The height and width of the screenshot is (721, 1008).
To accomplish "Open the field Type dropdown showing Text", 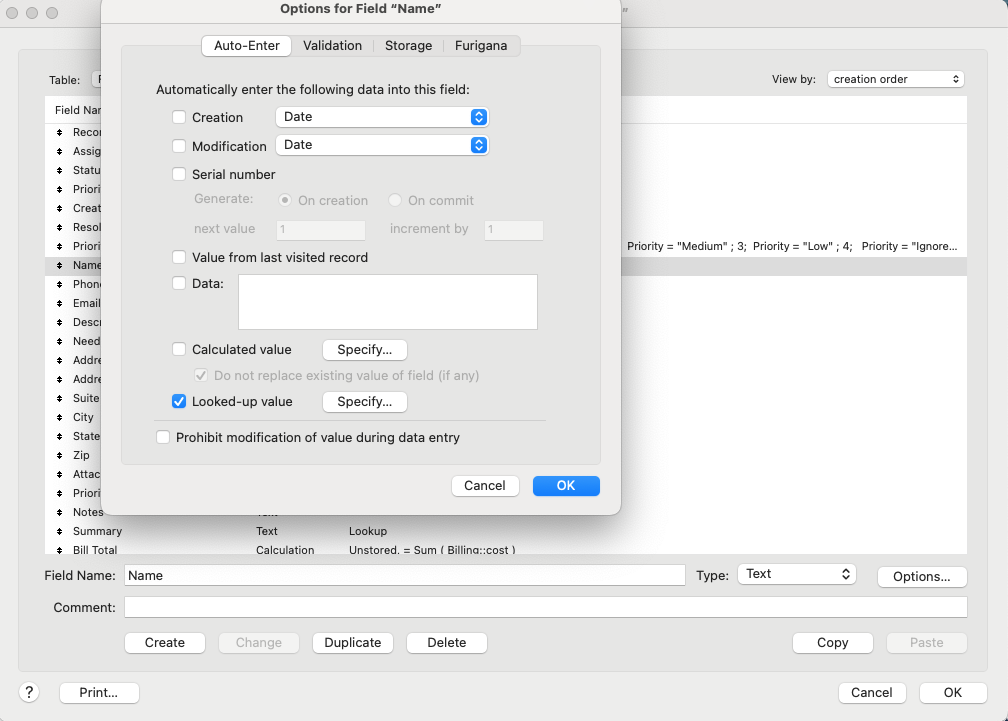I will coord(796,573).
